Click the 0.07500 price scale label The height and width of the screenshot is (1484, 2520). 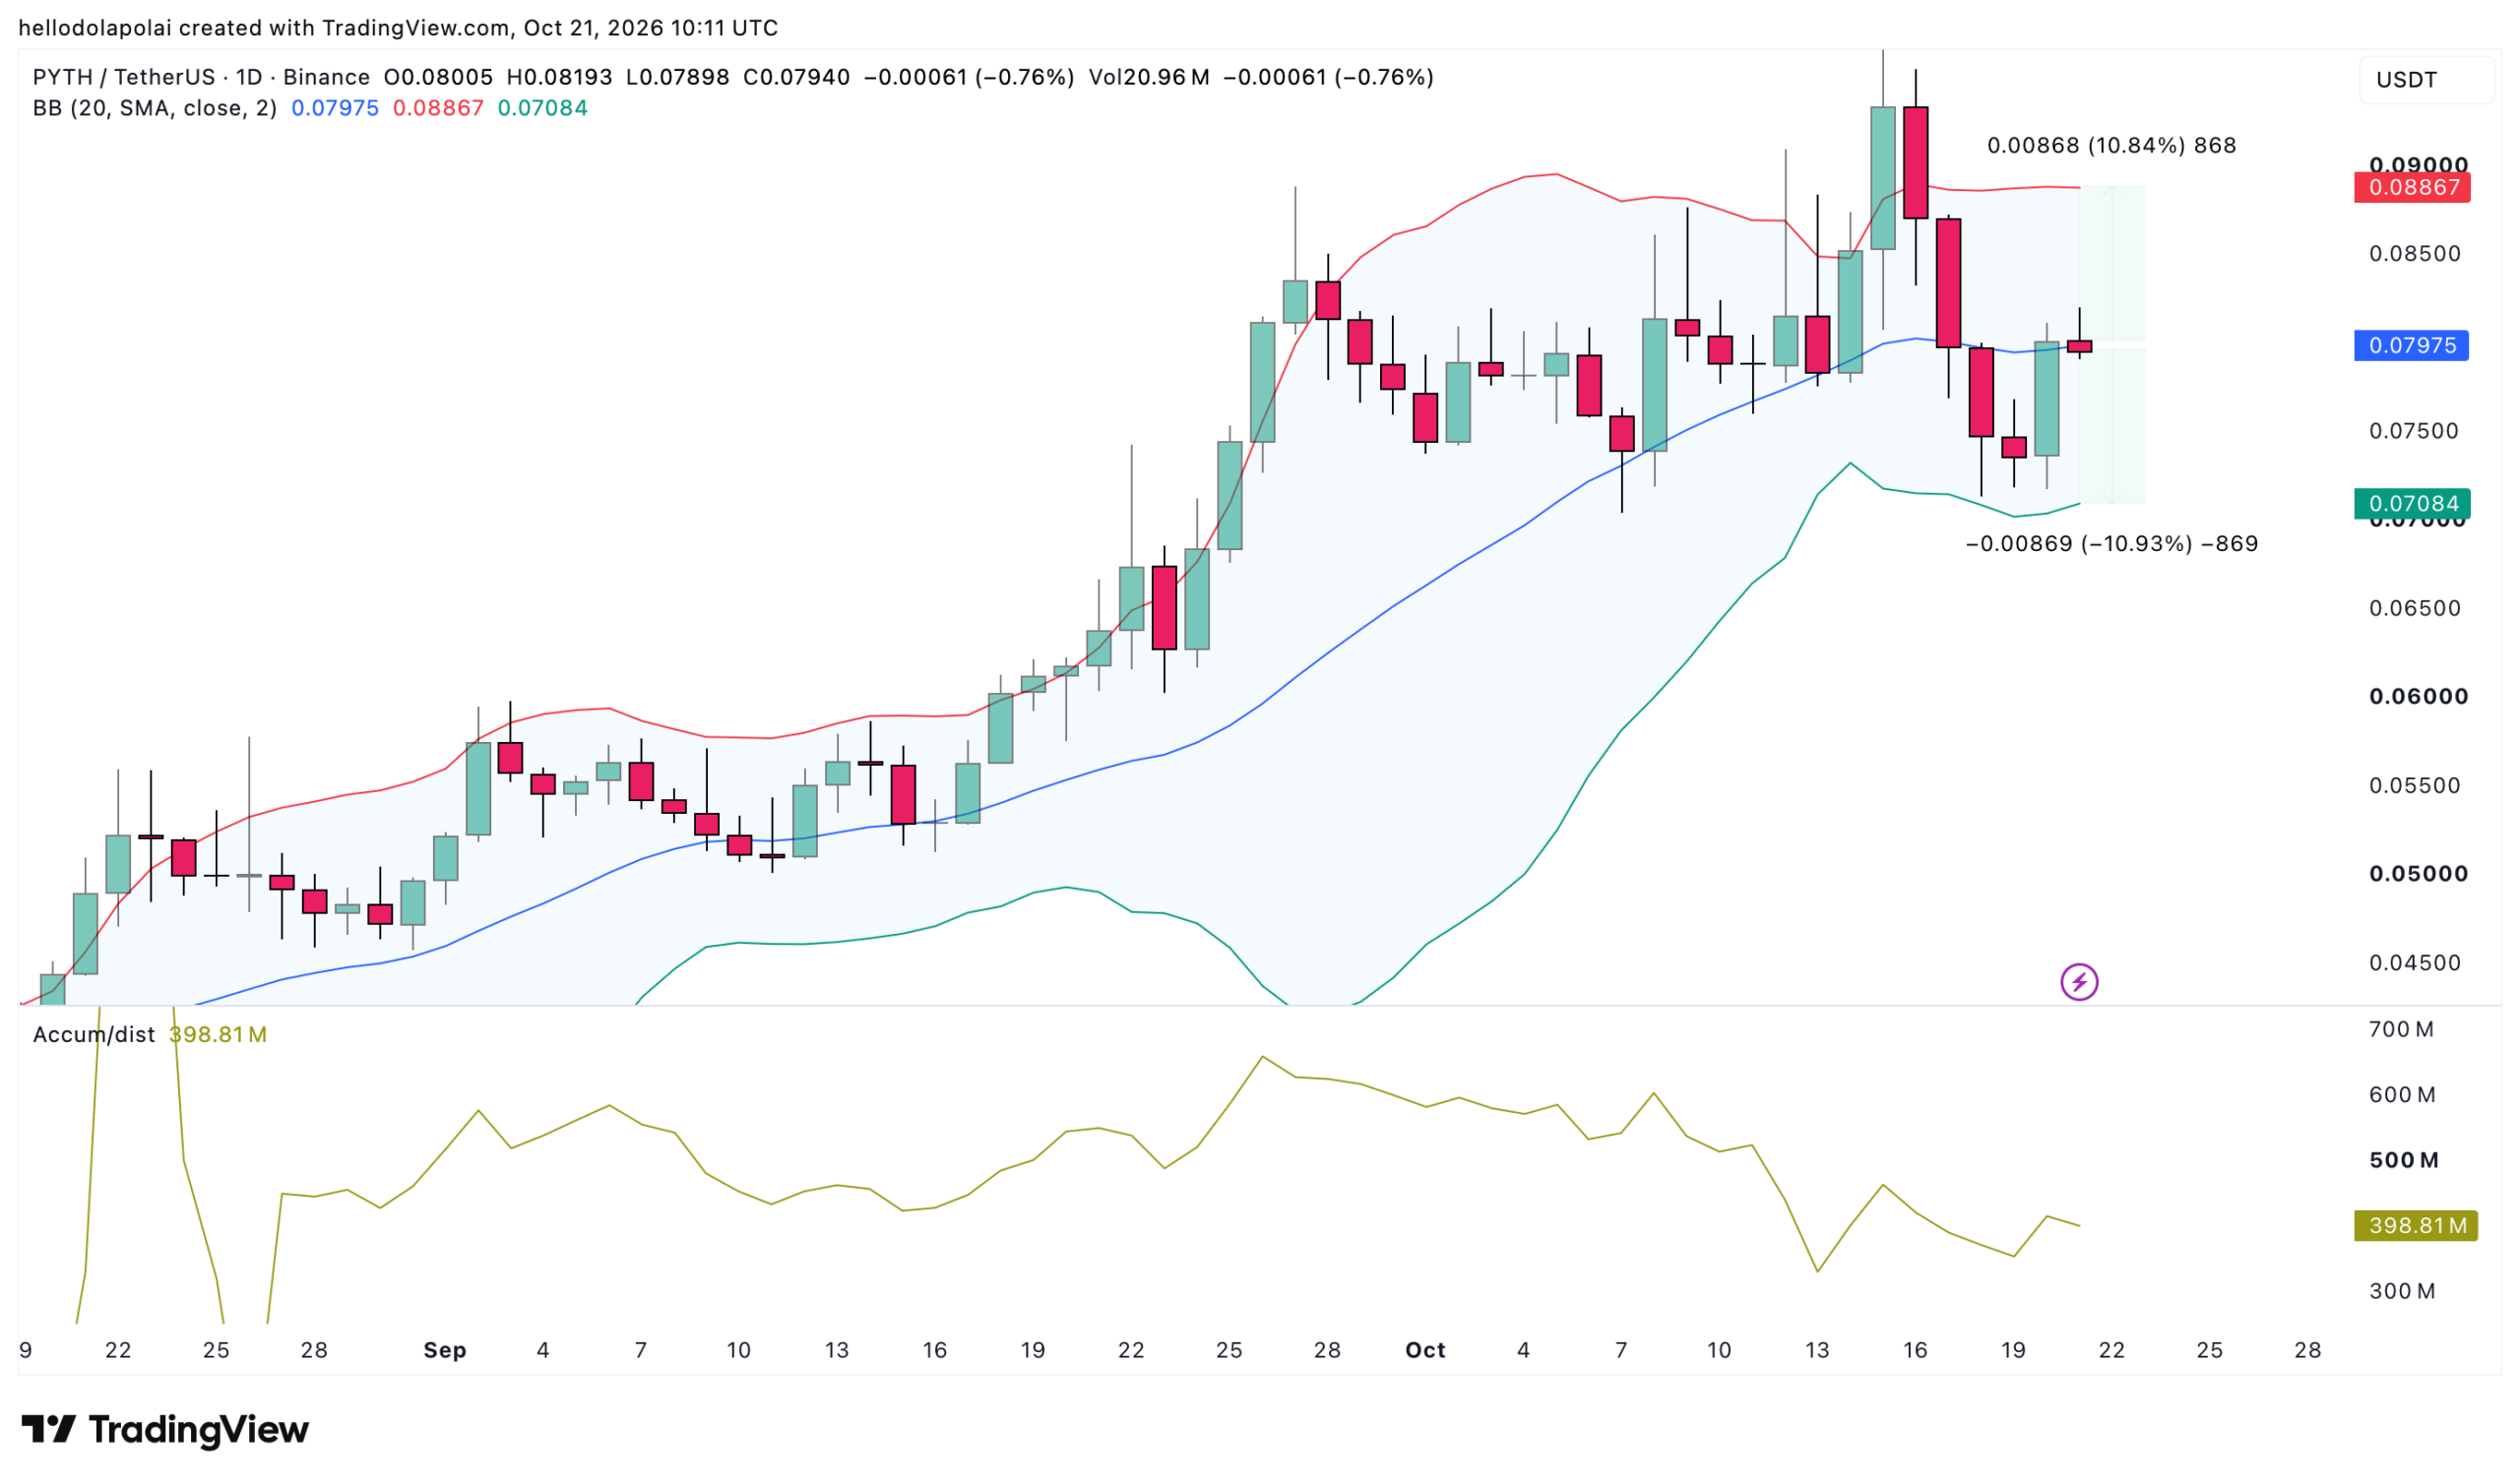[x=2414, y=431]
